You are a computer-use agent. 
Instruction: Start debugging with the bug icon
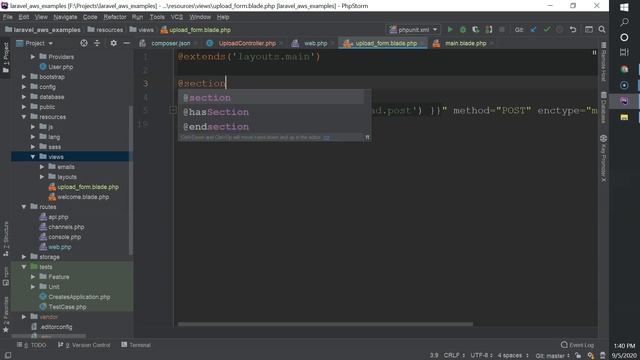(463, 29)
